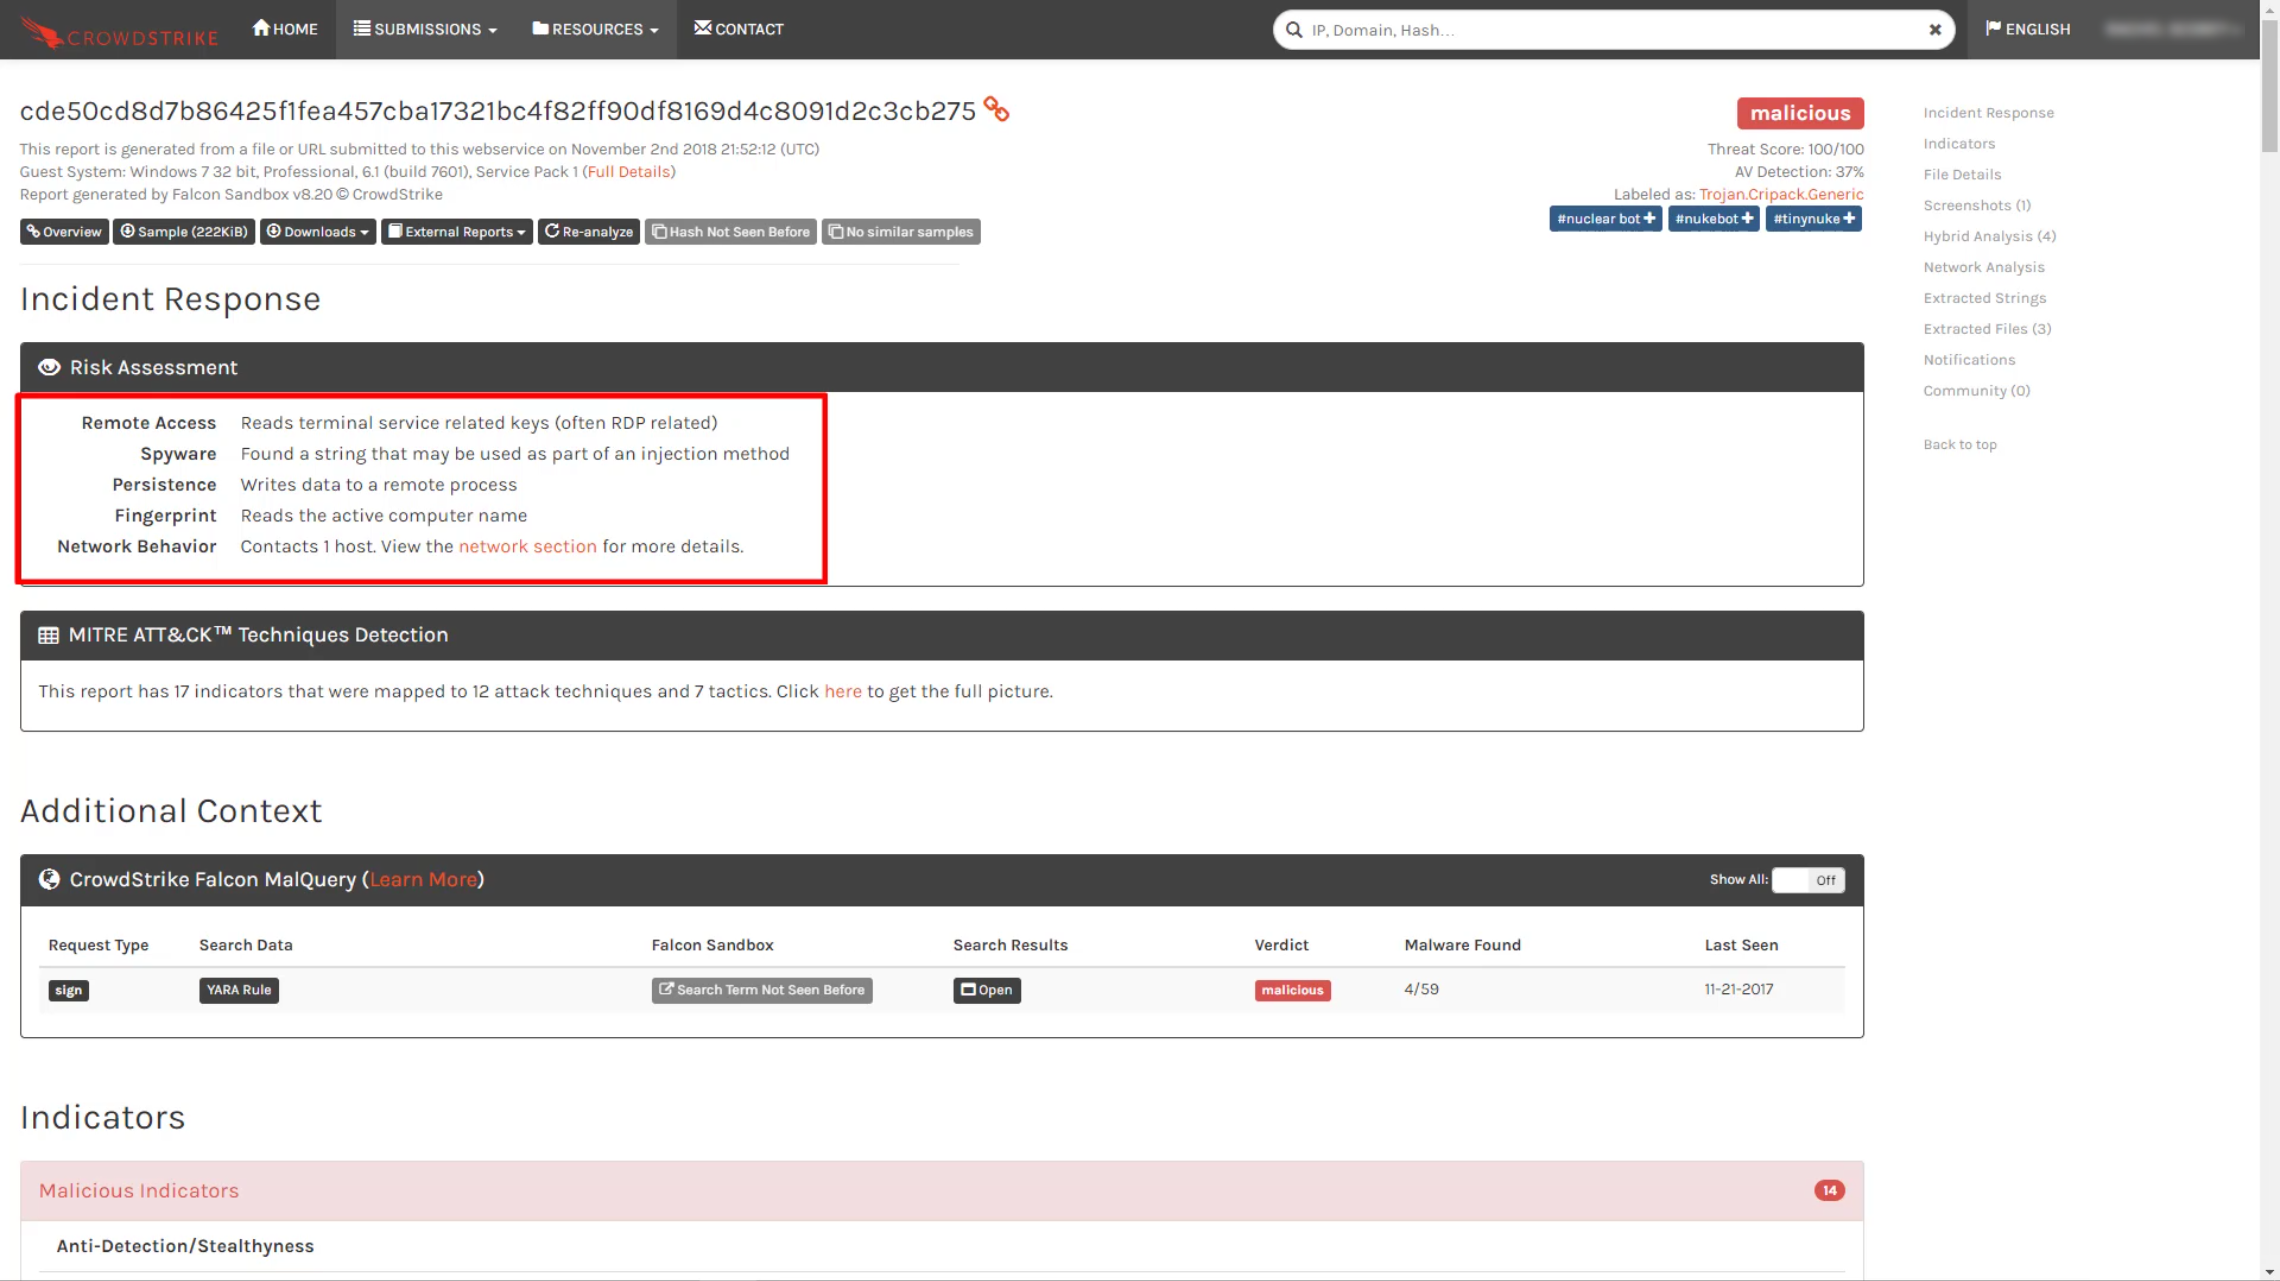
Task: Expand the Malicious Indicators section
Action: [942, 1190]
